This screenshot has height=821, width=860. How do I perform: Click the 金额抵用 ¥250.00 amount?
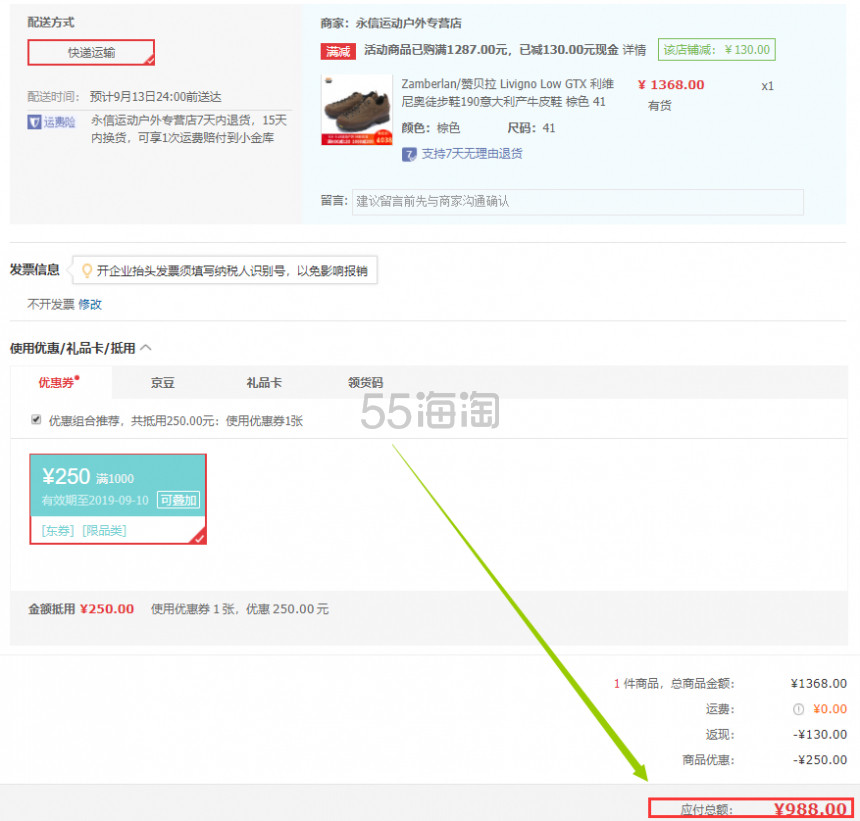[x=107, y=609]
